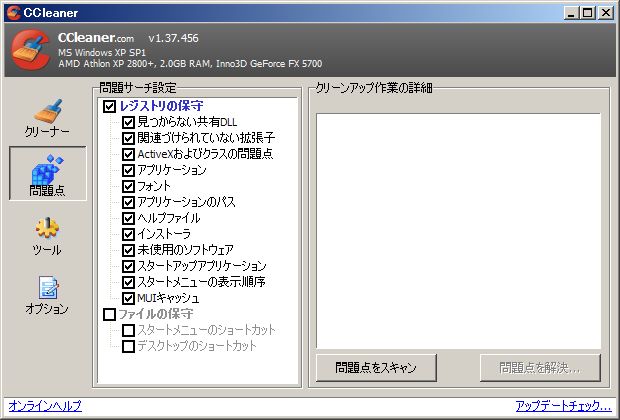Toggle the レジストリの保守 checkbox
Screen dimensions: 620x420
point(109,106)
